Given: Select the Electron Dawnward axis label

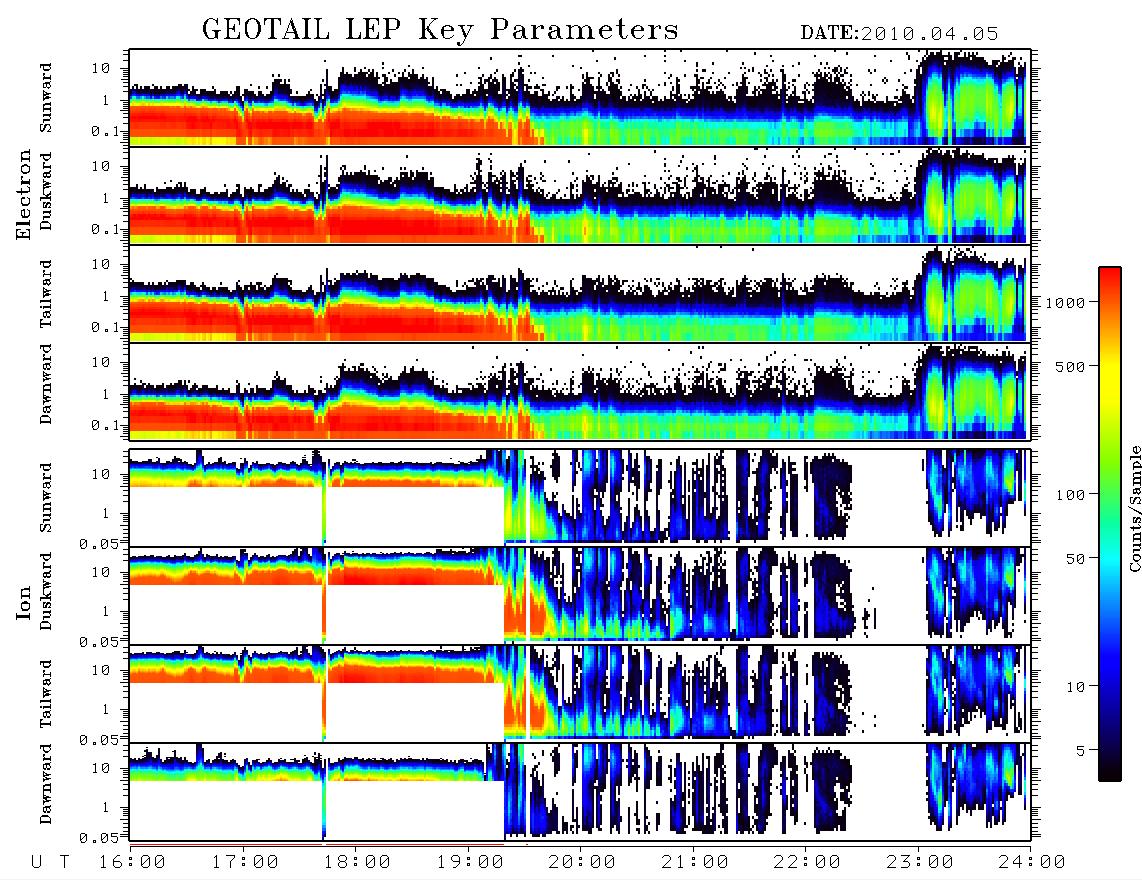Looking at the screenshot, I should coord(46,385).
